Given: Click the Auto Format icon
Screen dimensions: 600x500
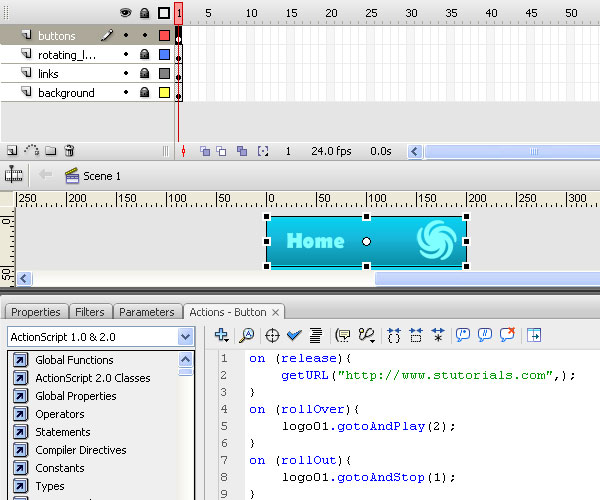Looking at the screenshot, I should click(x=316, y=336).
